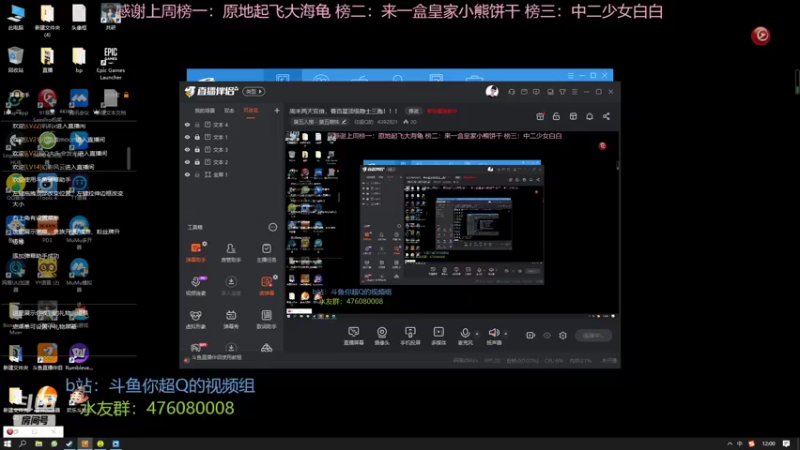This screenshot has width=800, height=450.
Task: Open the 虚拟形象 virtual avatar tool
Action: pos(196,319)
